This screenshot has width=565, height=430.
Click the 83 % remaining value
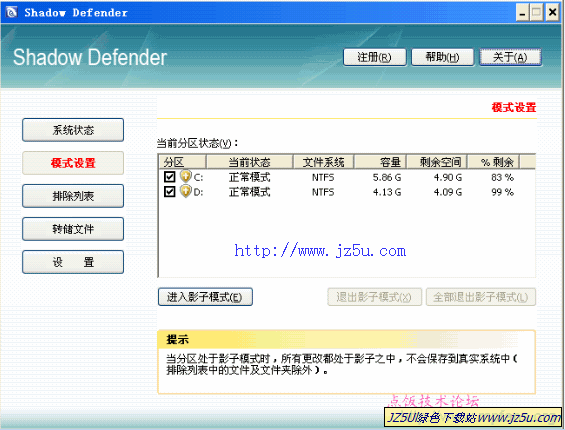[502, 177]
